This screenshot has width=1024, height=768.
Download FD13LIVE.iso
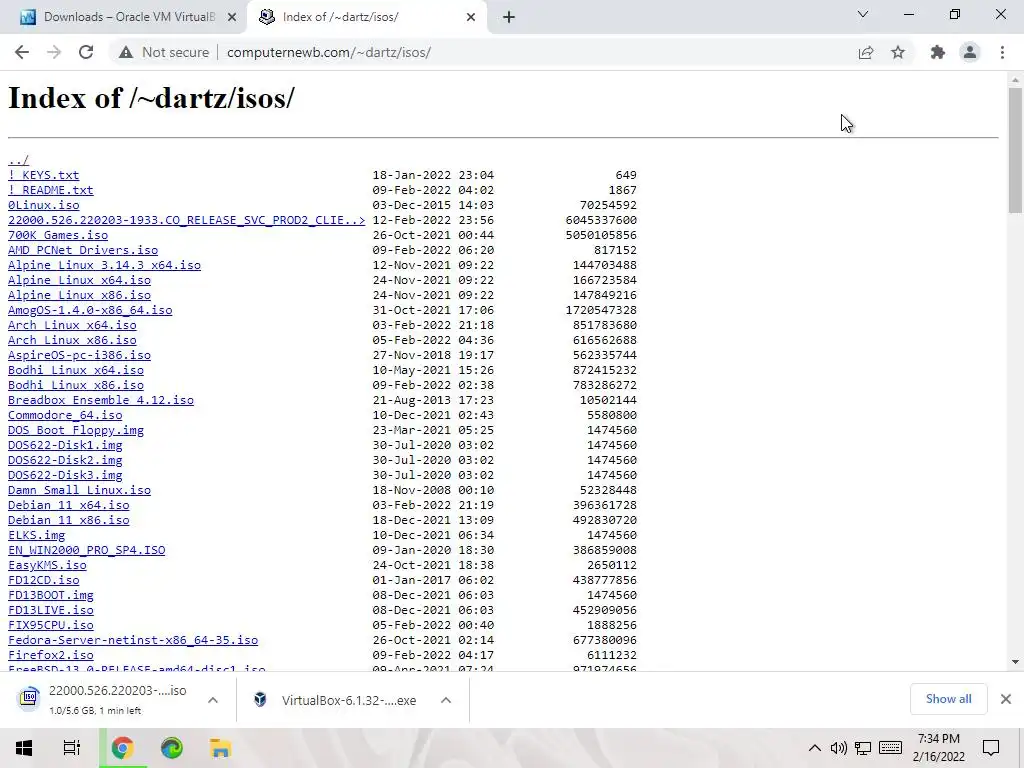click(x=50, y=611)
